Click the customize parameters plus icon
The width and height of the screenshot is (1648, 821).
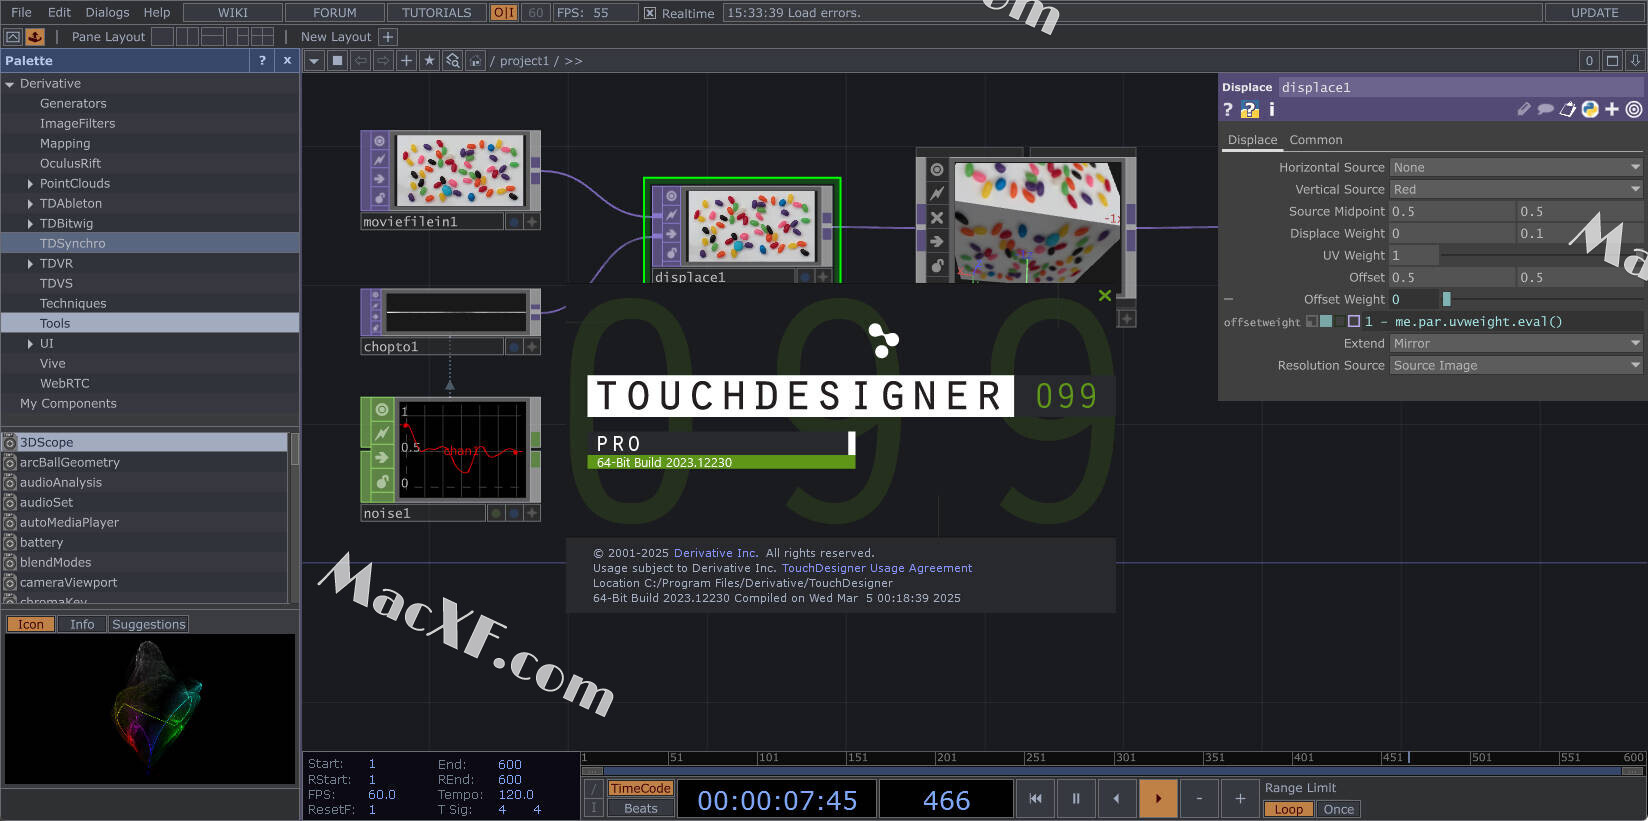pyautogui.click(x=1612, y=109)
